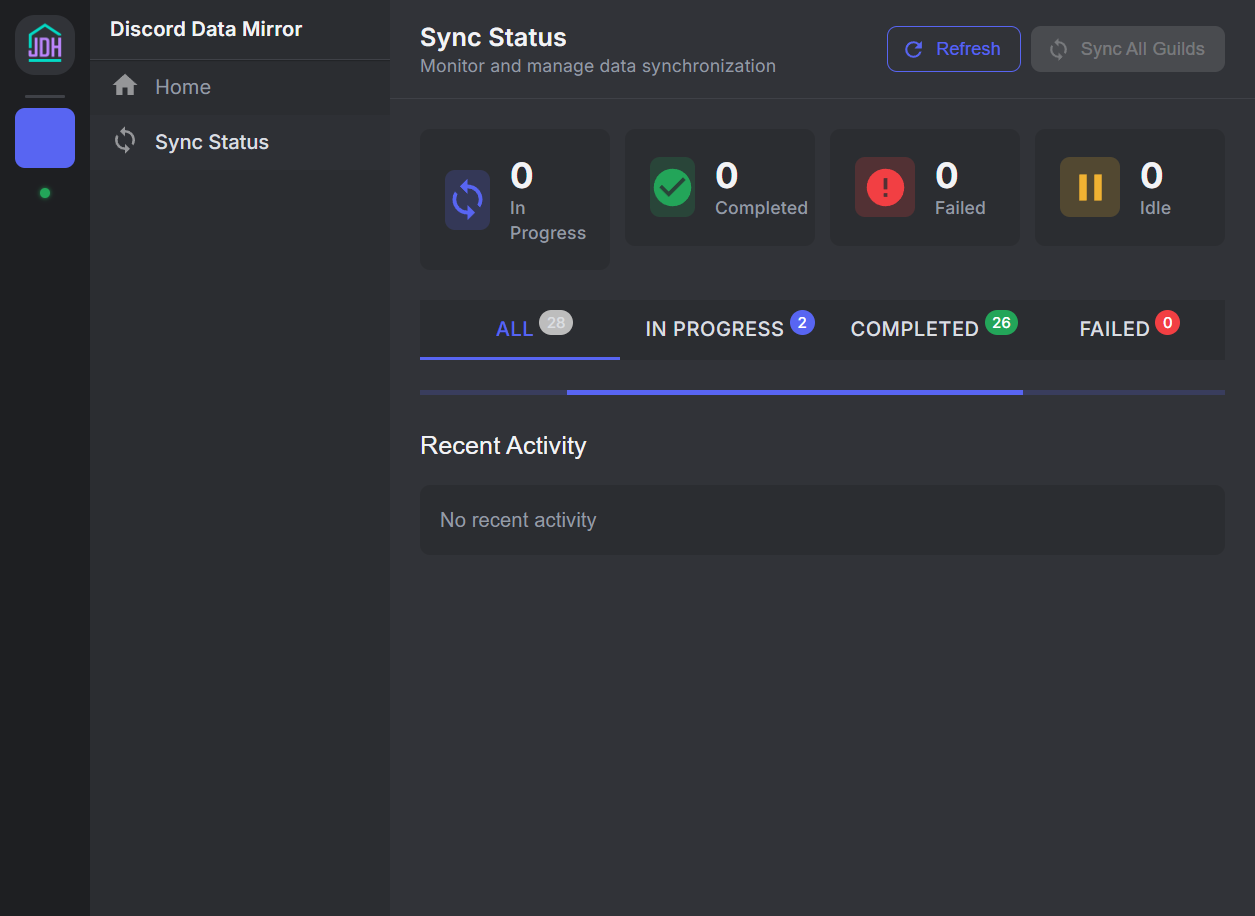This screenshot has height=916, width=1255.
Task: Click the JDH app logo icon
Action: click(x=44, y=44)
